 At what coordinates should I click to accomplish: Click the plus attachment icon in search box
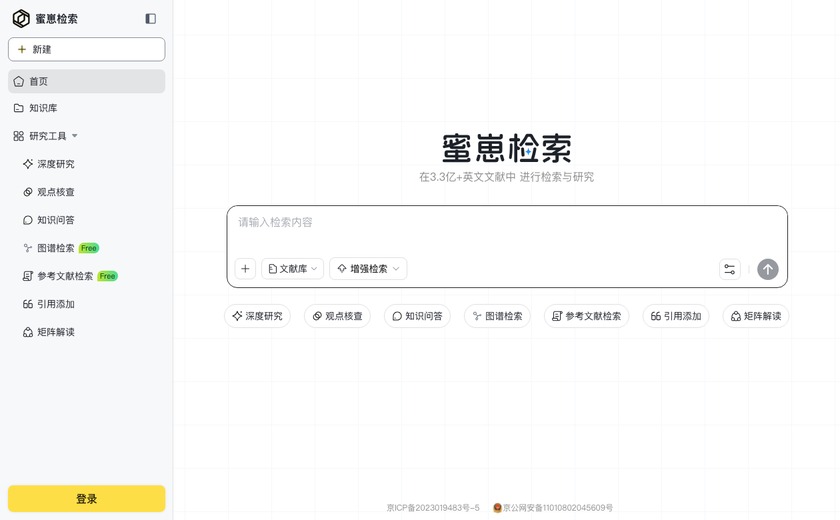click(x=245, y=269)
